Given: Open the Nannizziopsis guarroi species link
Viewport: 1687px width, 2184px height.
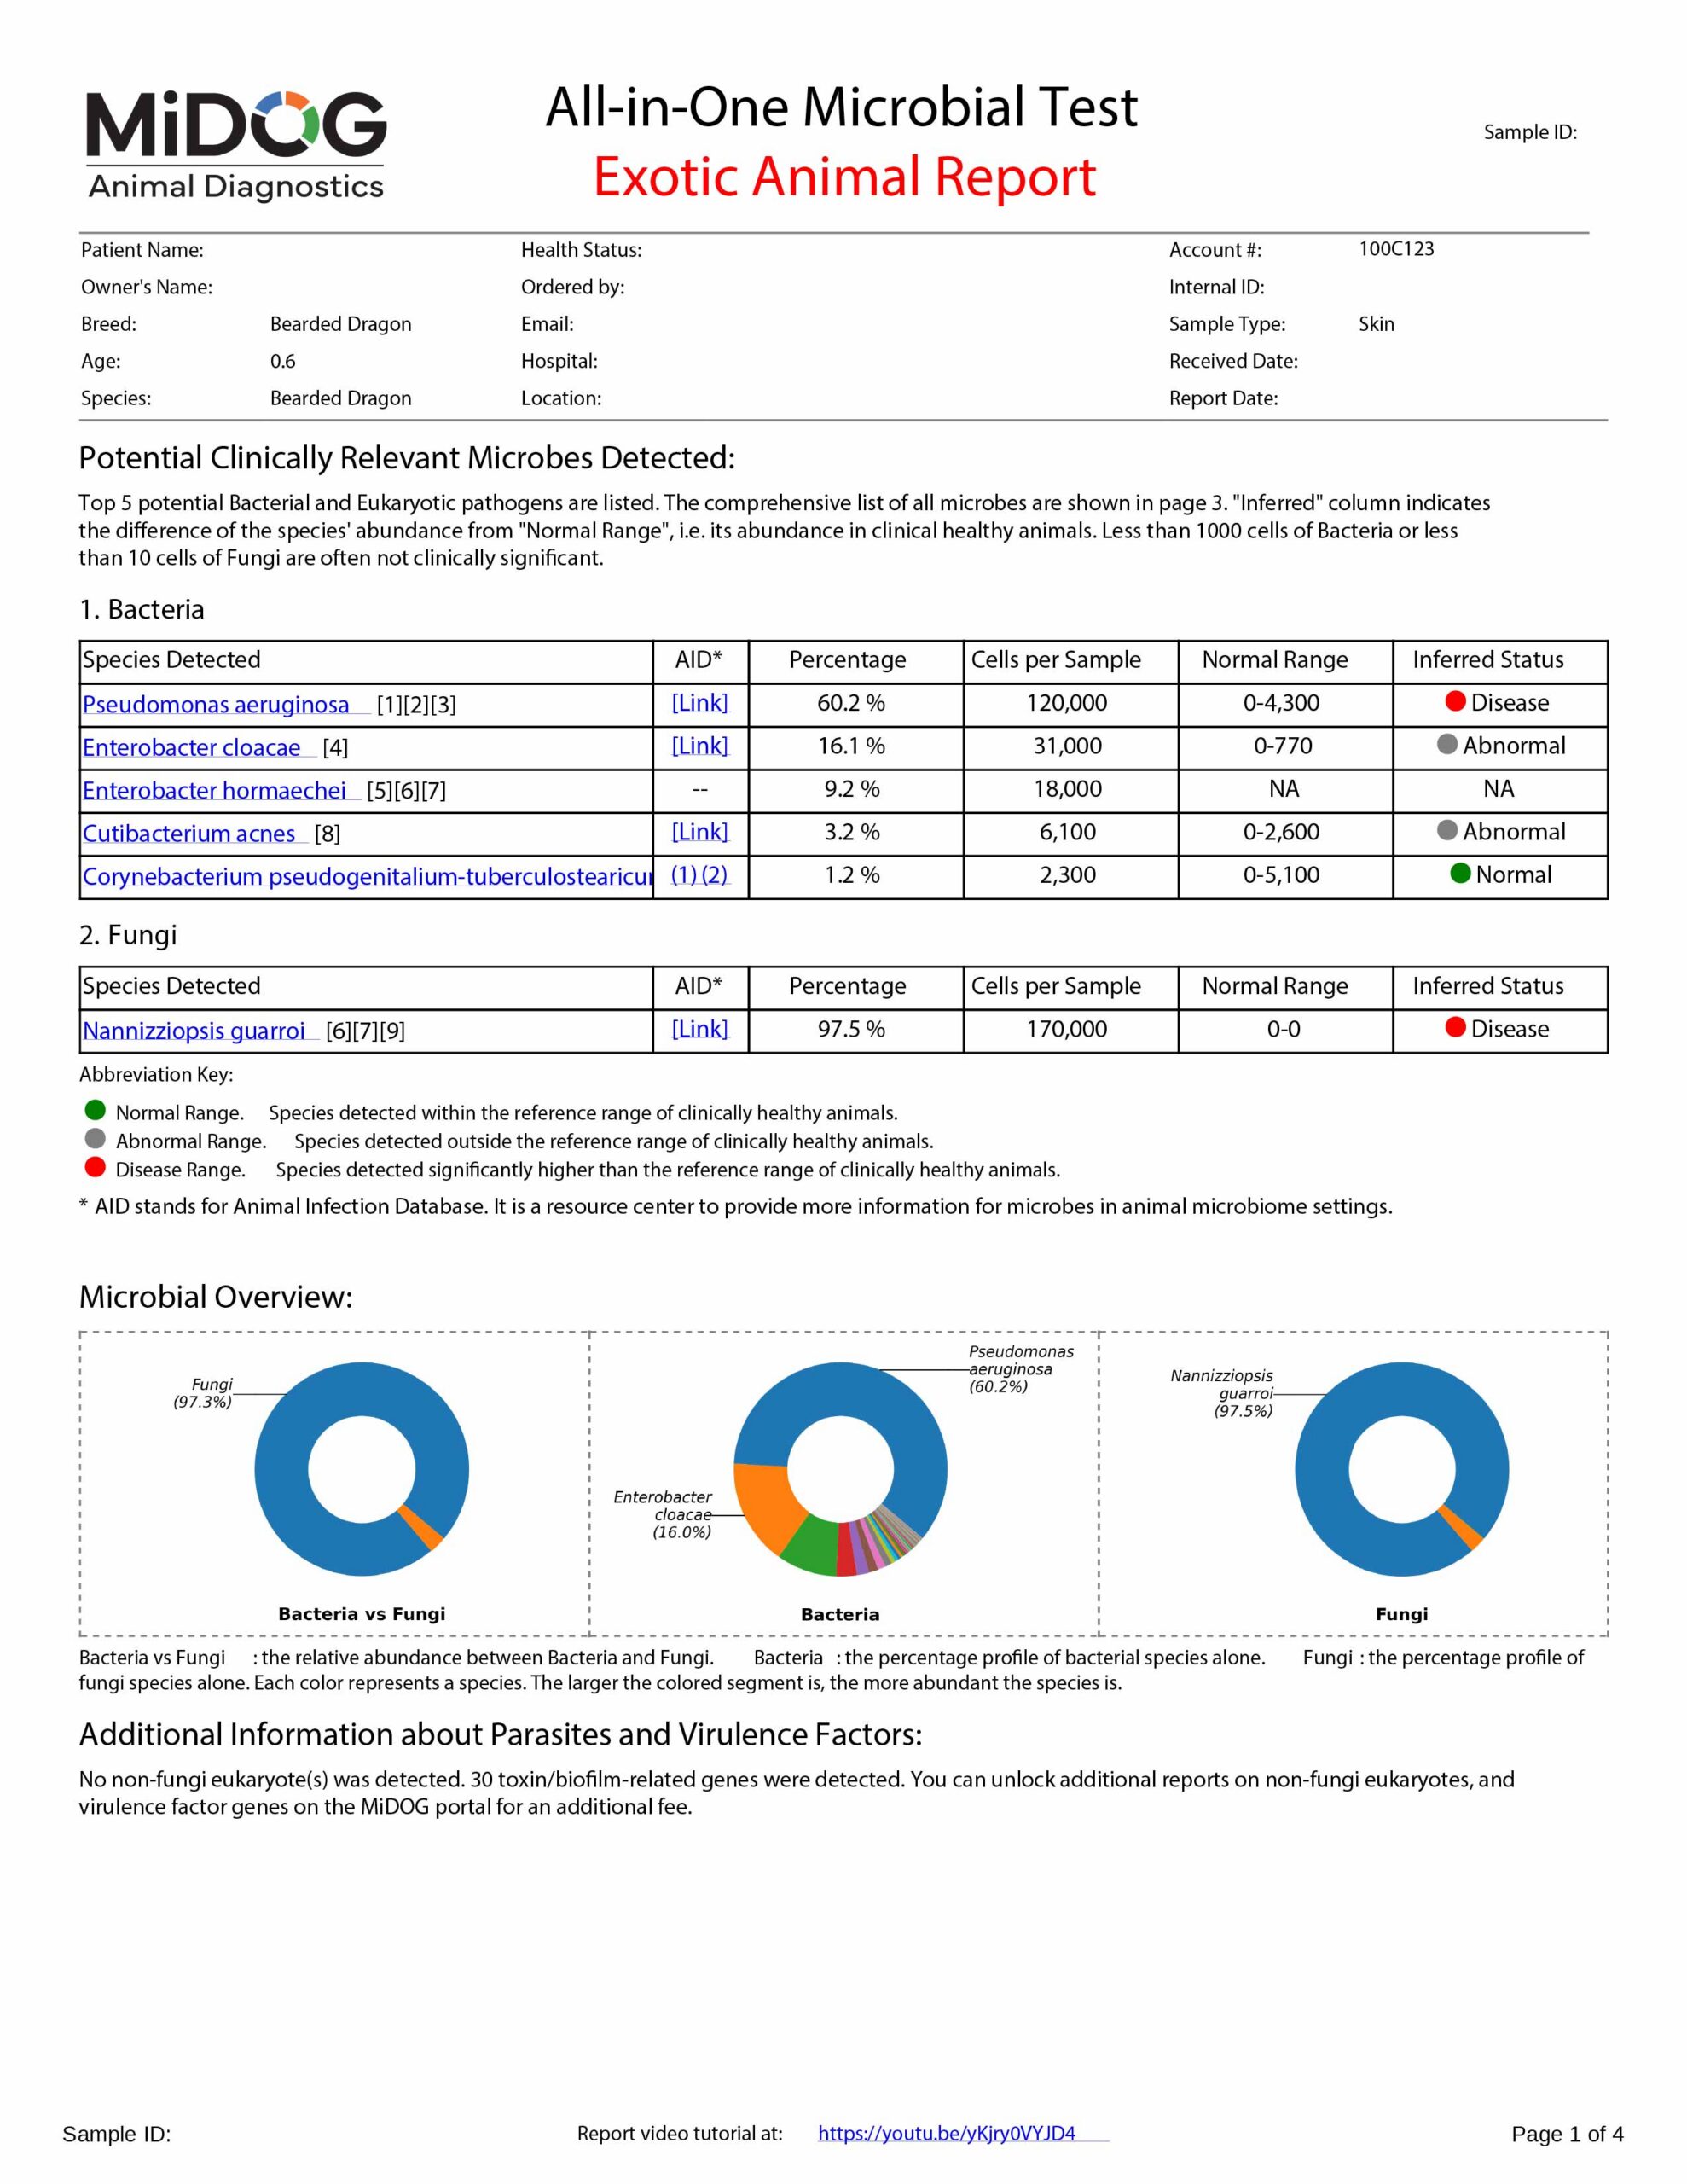Looking at the screenshot, I should [194, 1031].
